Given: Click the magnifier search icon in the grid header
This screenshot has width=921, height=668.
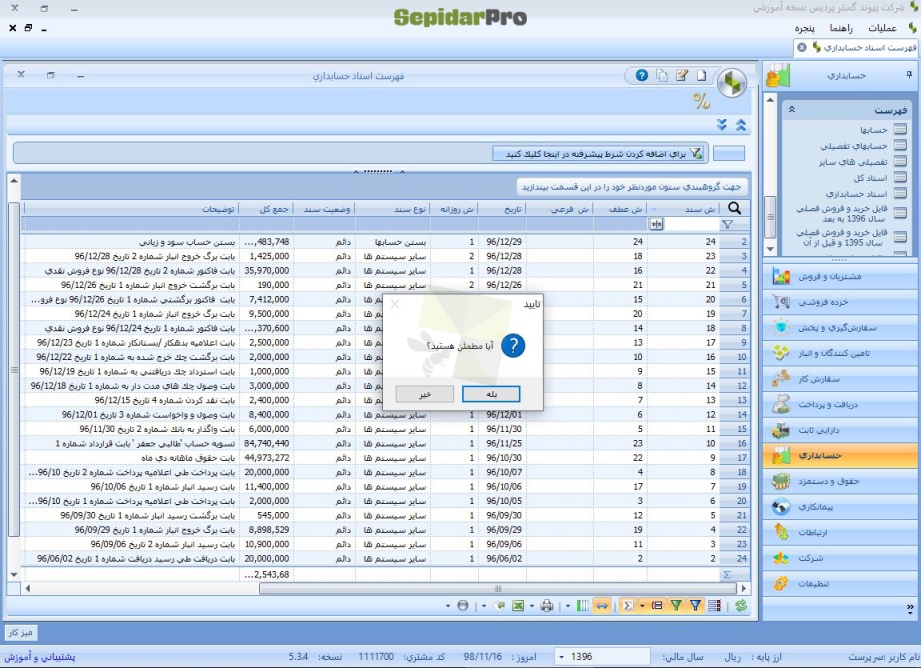Looking at the screenshot, I should pos(734,208).
